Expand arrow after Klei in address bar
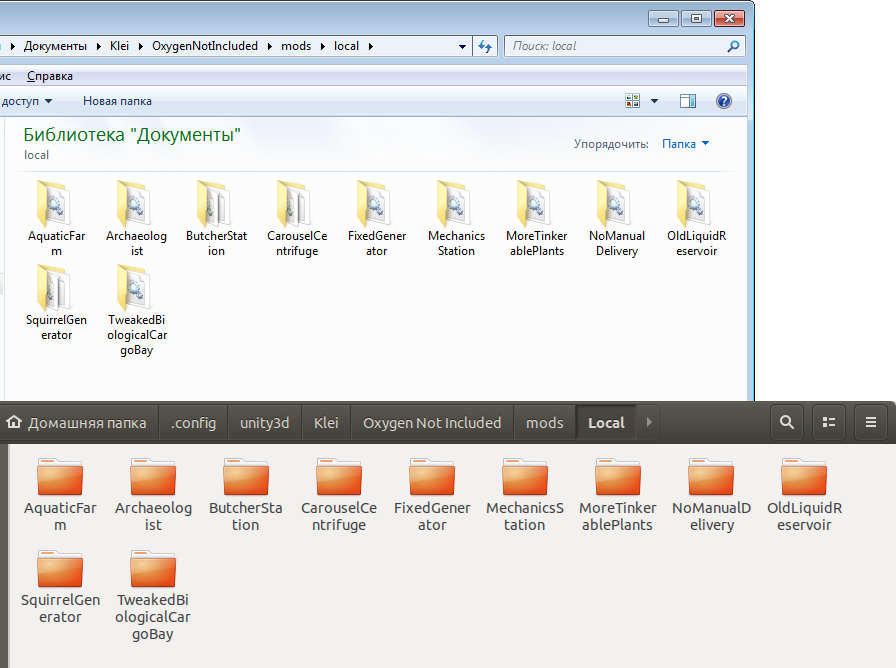The height and width of the screenshot is (668, 896). point(141,46)
